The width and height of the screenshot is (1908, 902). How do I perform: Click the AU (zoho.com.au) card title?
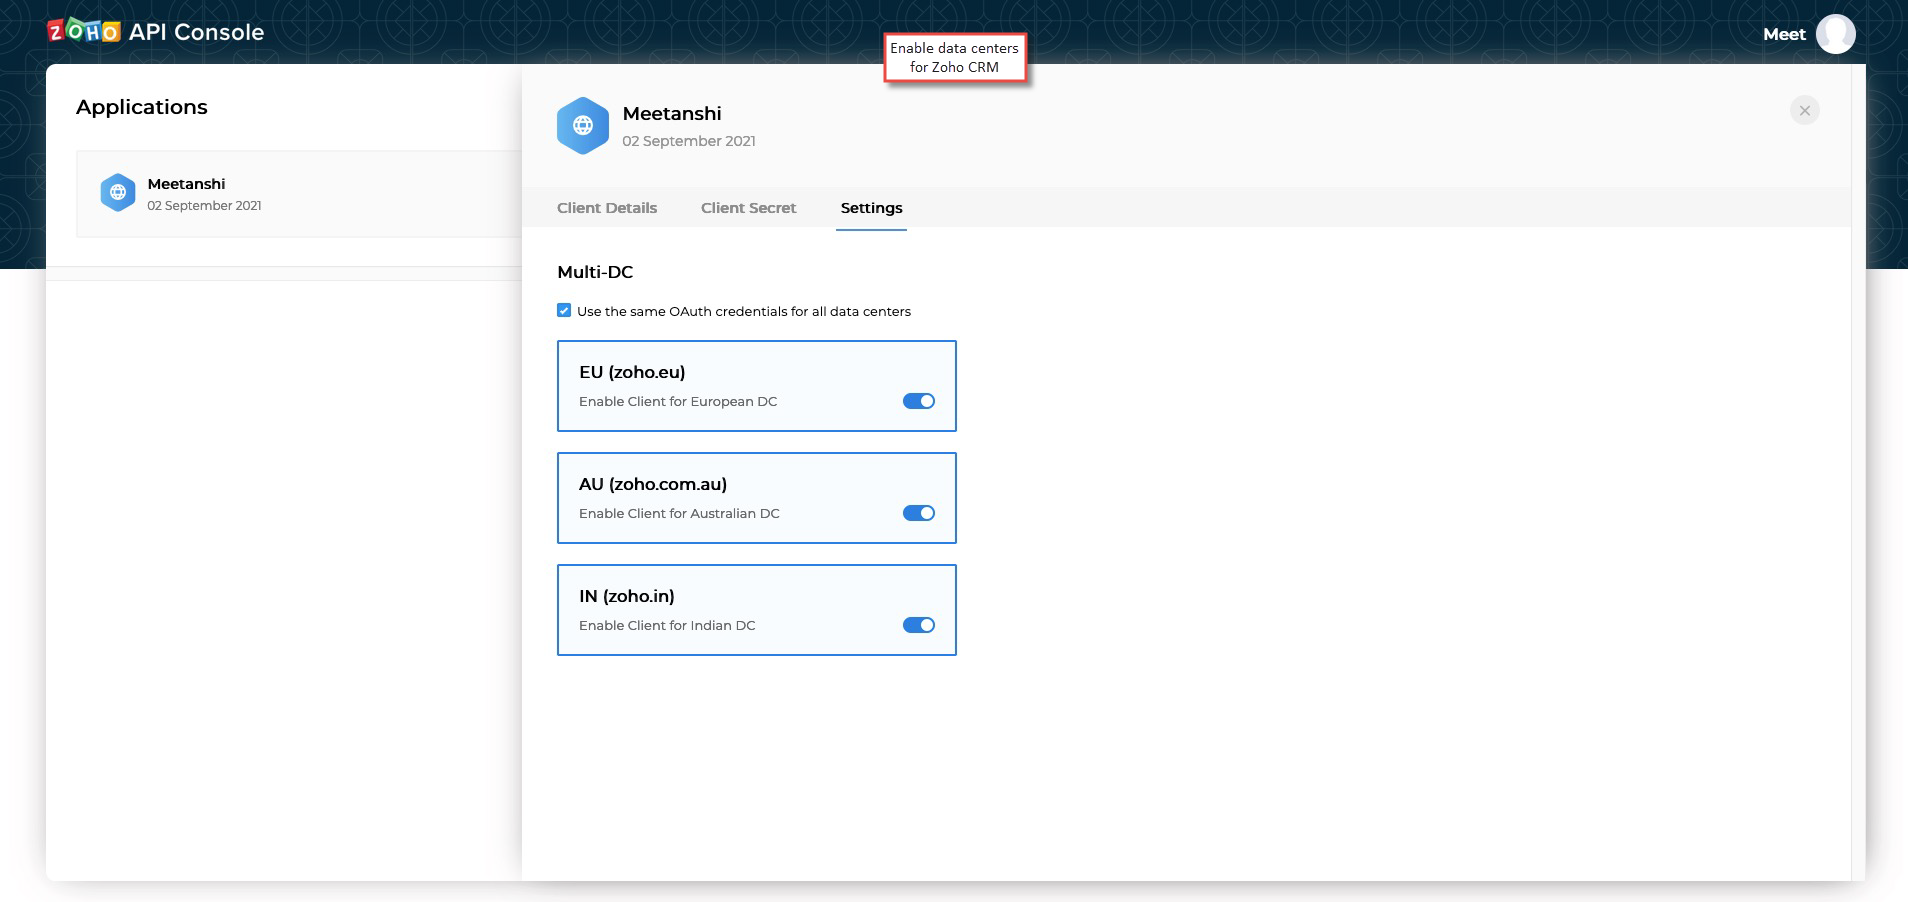pos(653,484)
